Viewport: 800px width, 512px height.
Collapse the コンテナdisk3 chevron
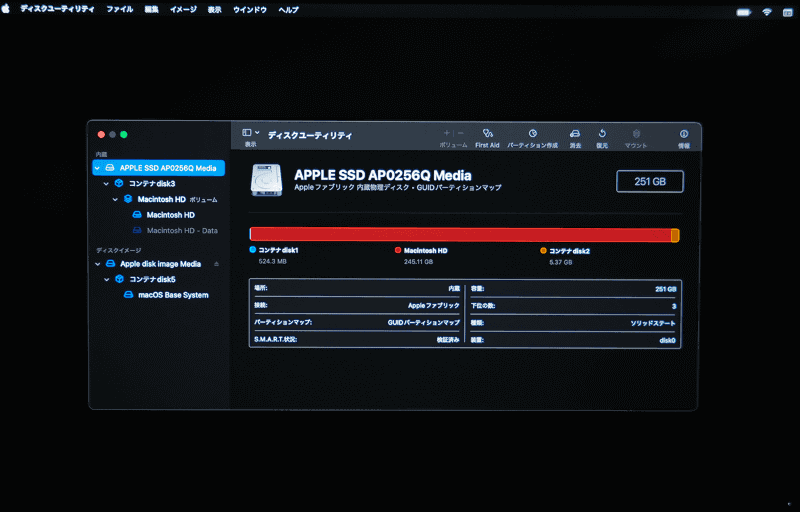pyautogui.click(x=106, y=184)
